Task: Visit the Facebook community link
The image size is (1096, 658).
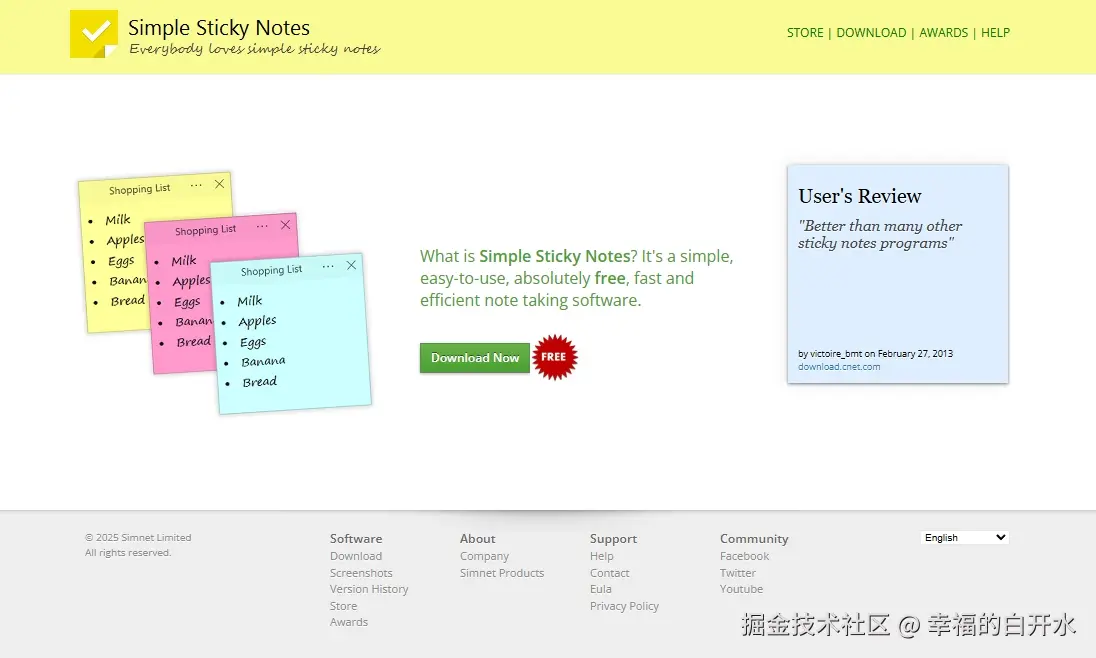Action: click(x=745, y=556)
